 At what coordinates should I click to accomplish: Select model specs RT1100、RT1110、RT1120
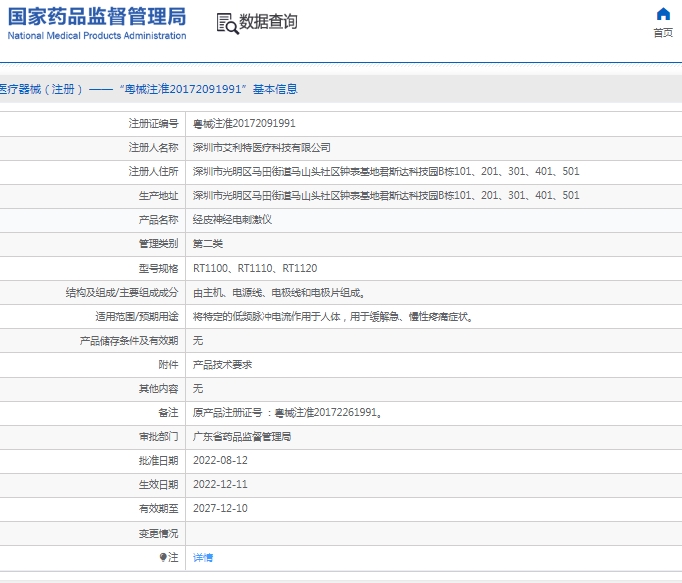tap(255, 268)
